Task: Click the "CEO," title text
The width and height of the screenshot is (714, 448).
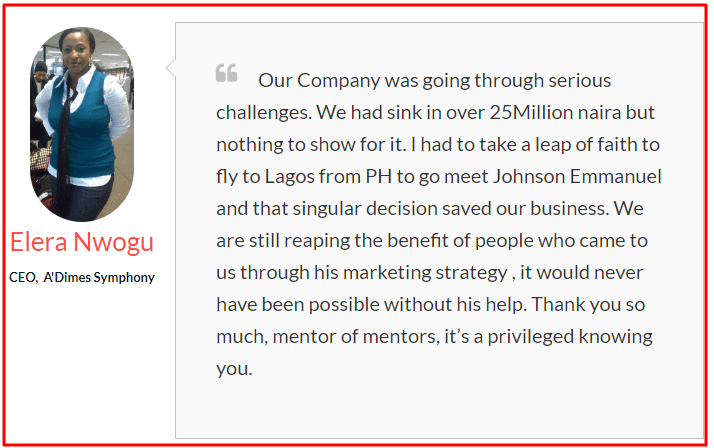Action: point(22,277)
